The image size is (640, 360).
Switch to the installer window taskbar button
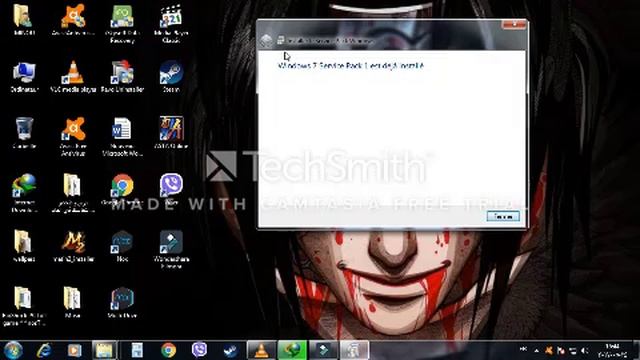point(354,350)
